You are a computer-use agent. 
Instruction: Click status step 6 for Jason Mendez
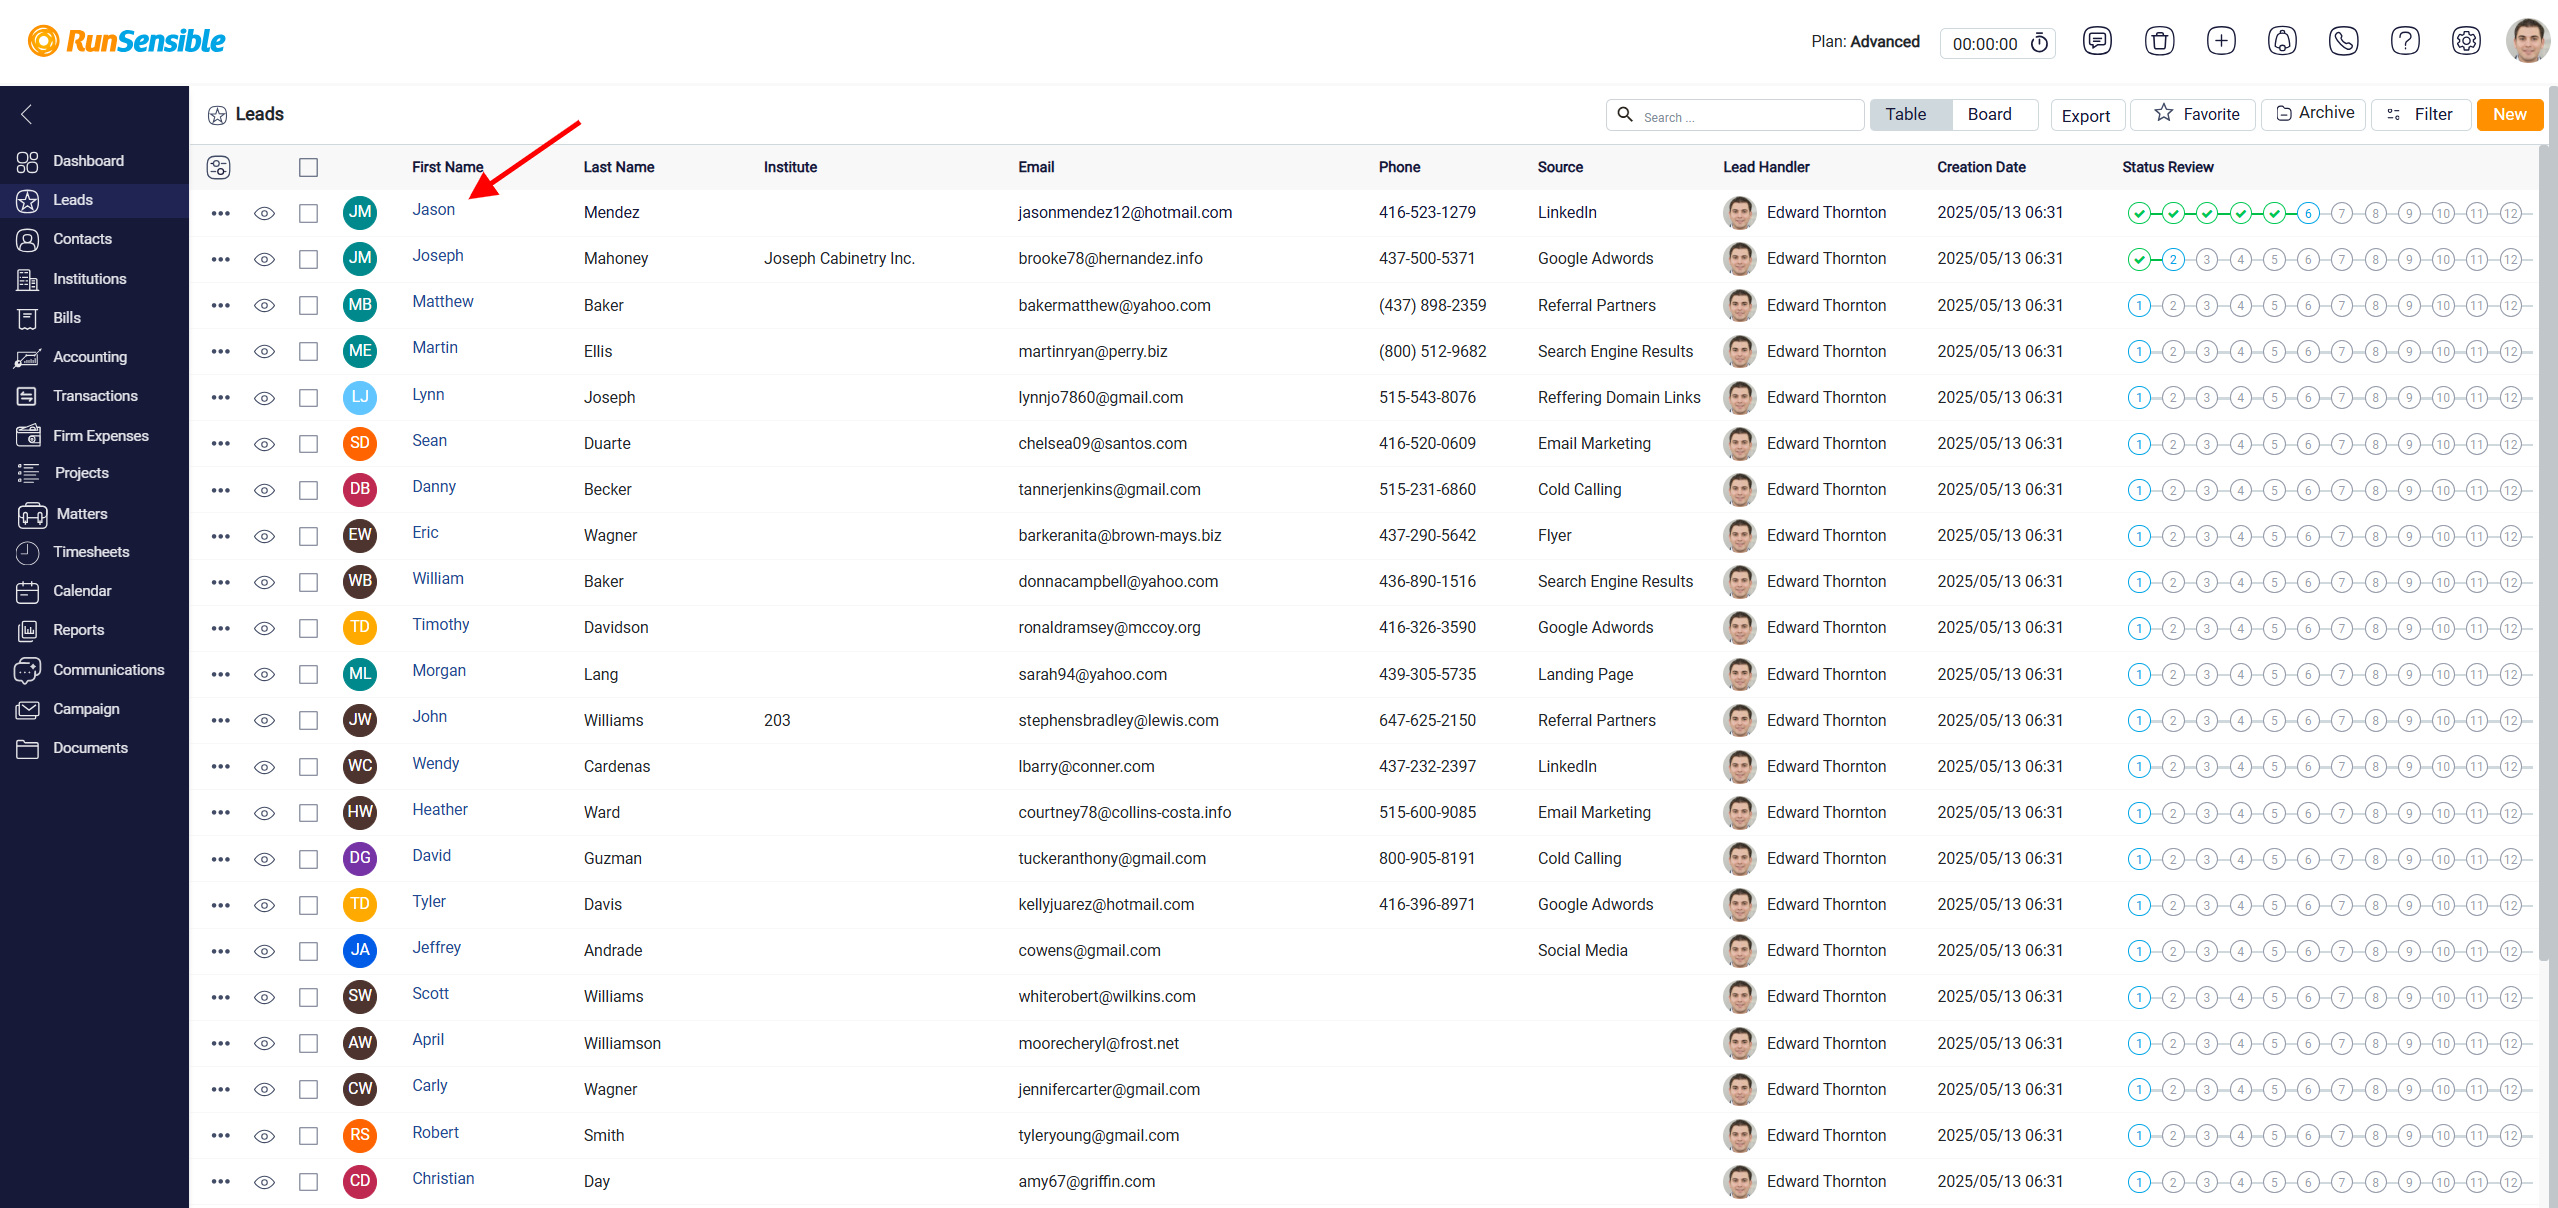point(2308,213)
